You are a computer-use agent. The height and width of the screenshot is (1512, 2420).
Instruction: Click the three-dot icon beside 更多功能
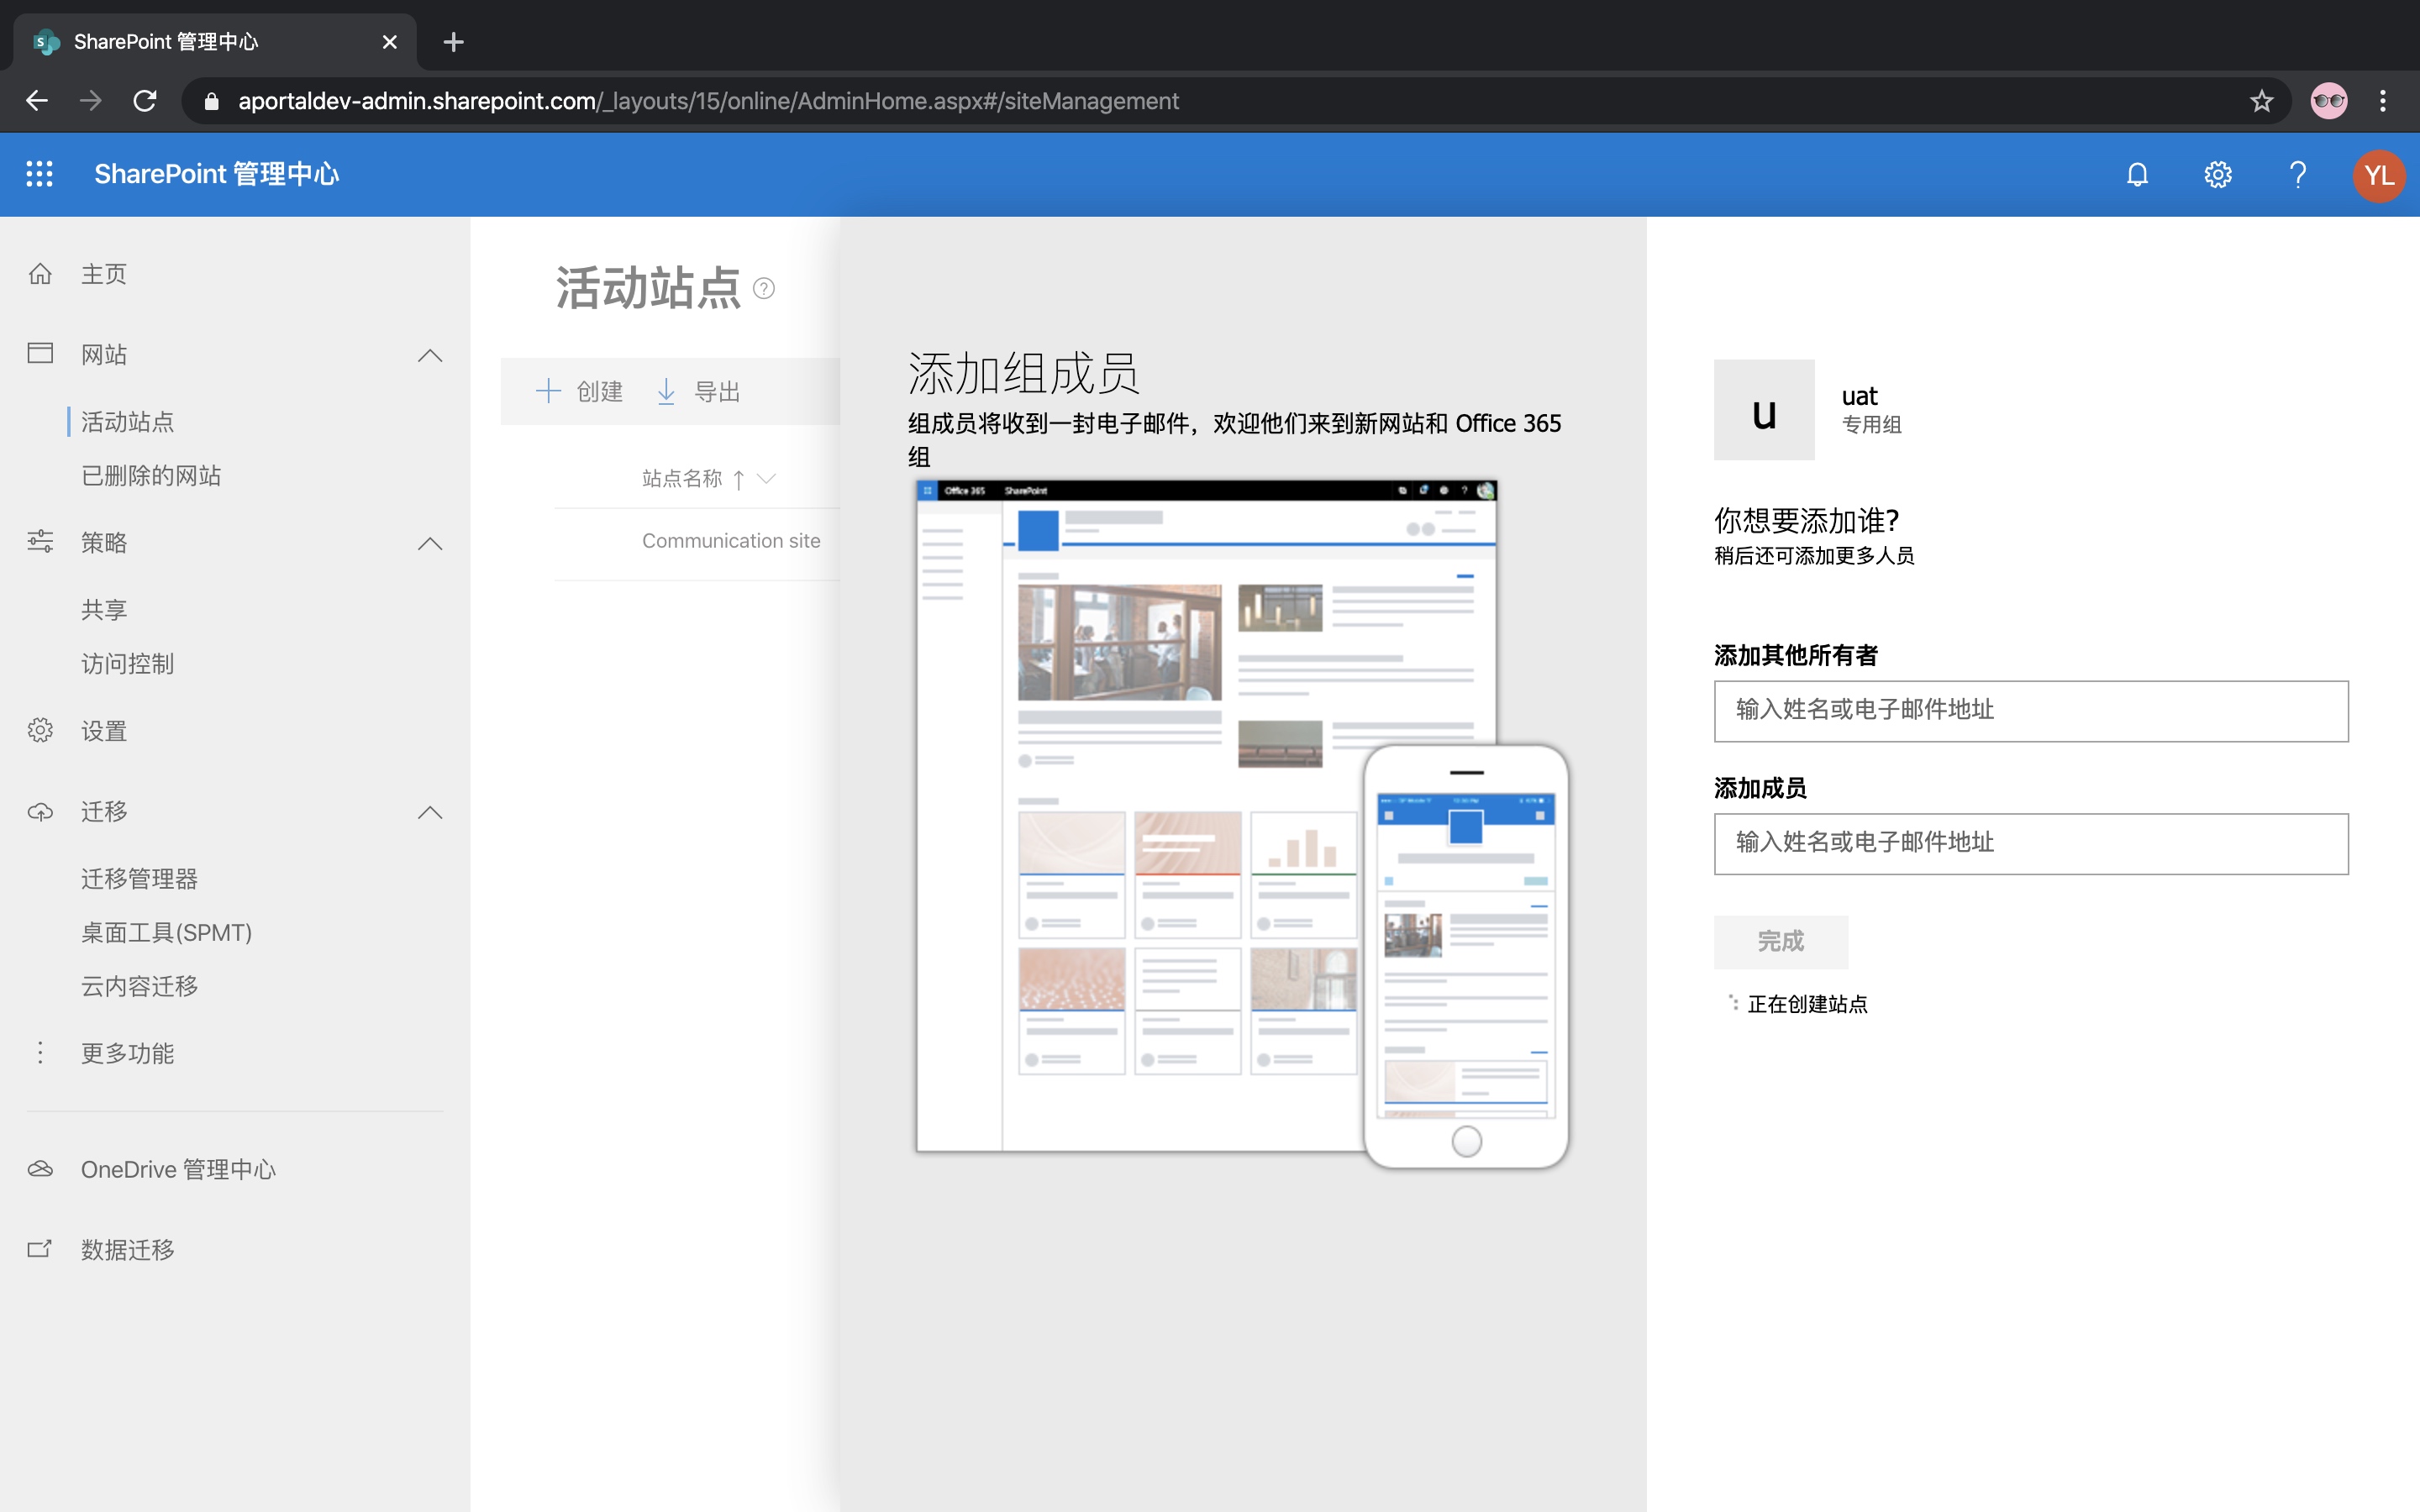click(x=40, y=1052)
